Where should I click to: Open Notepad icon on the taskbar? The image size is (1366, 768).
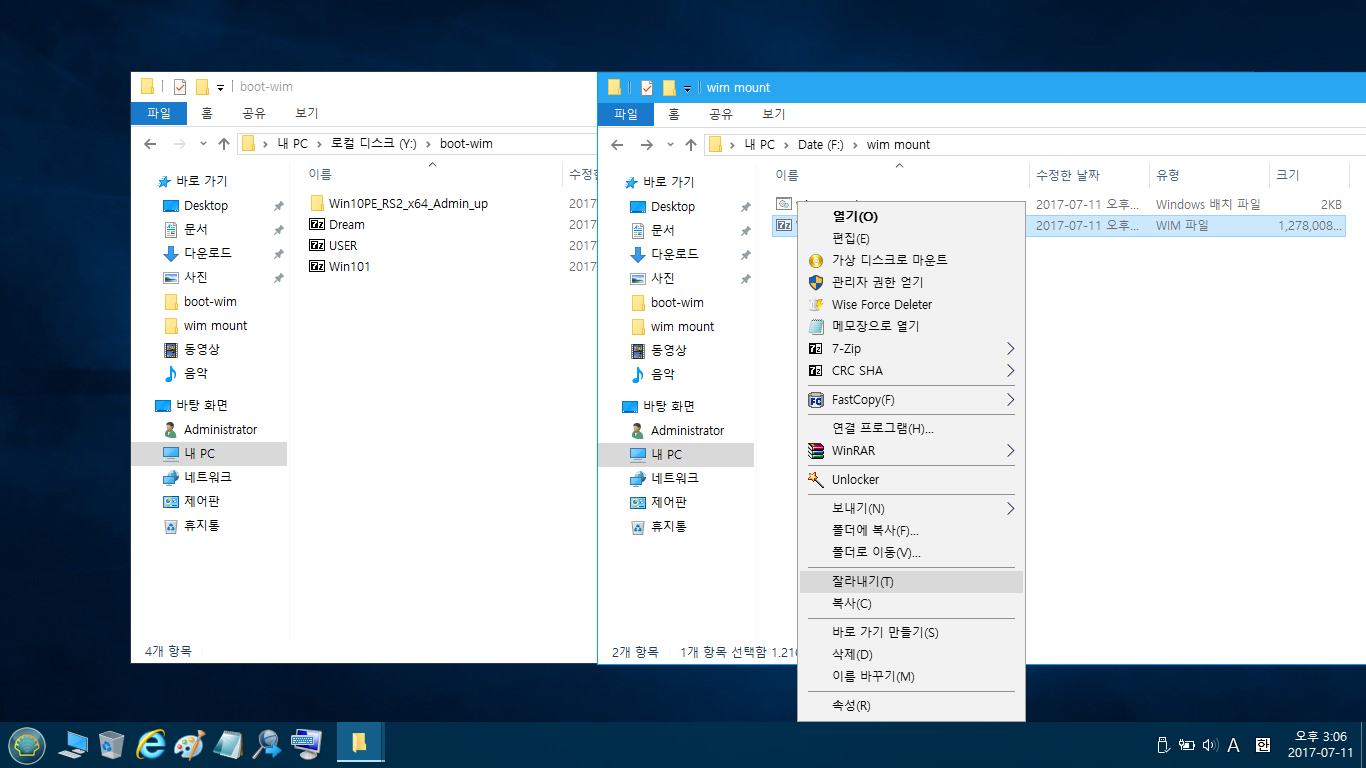coord(228,744)
